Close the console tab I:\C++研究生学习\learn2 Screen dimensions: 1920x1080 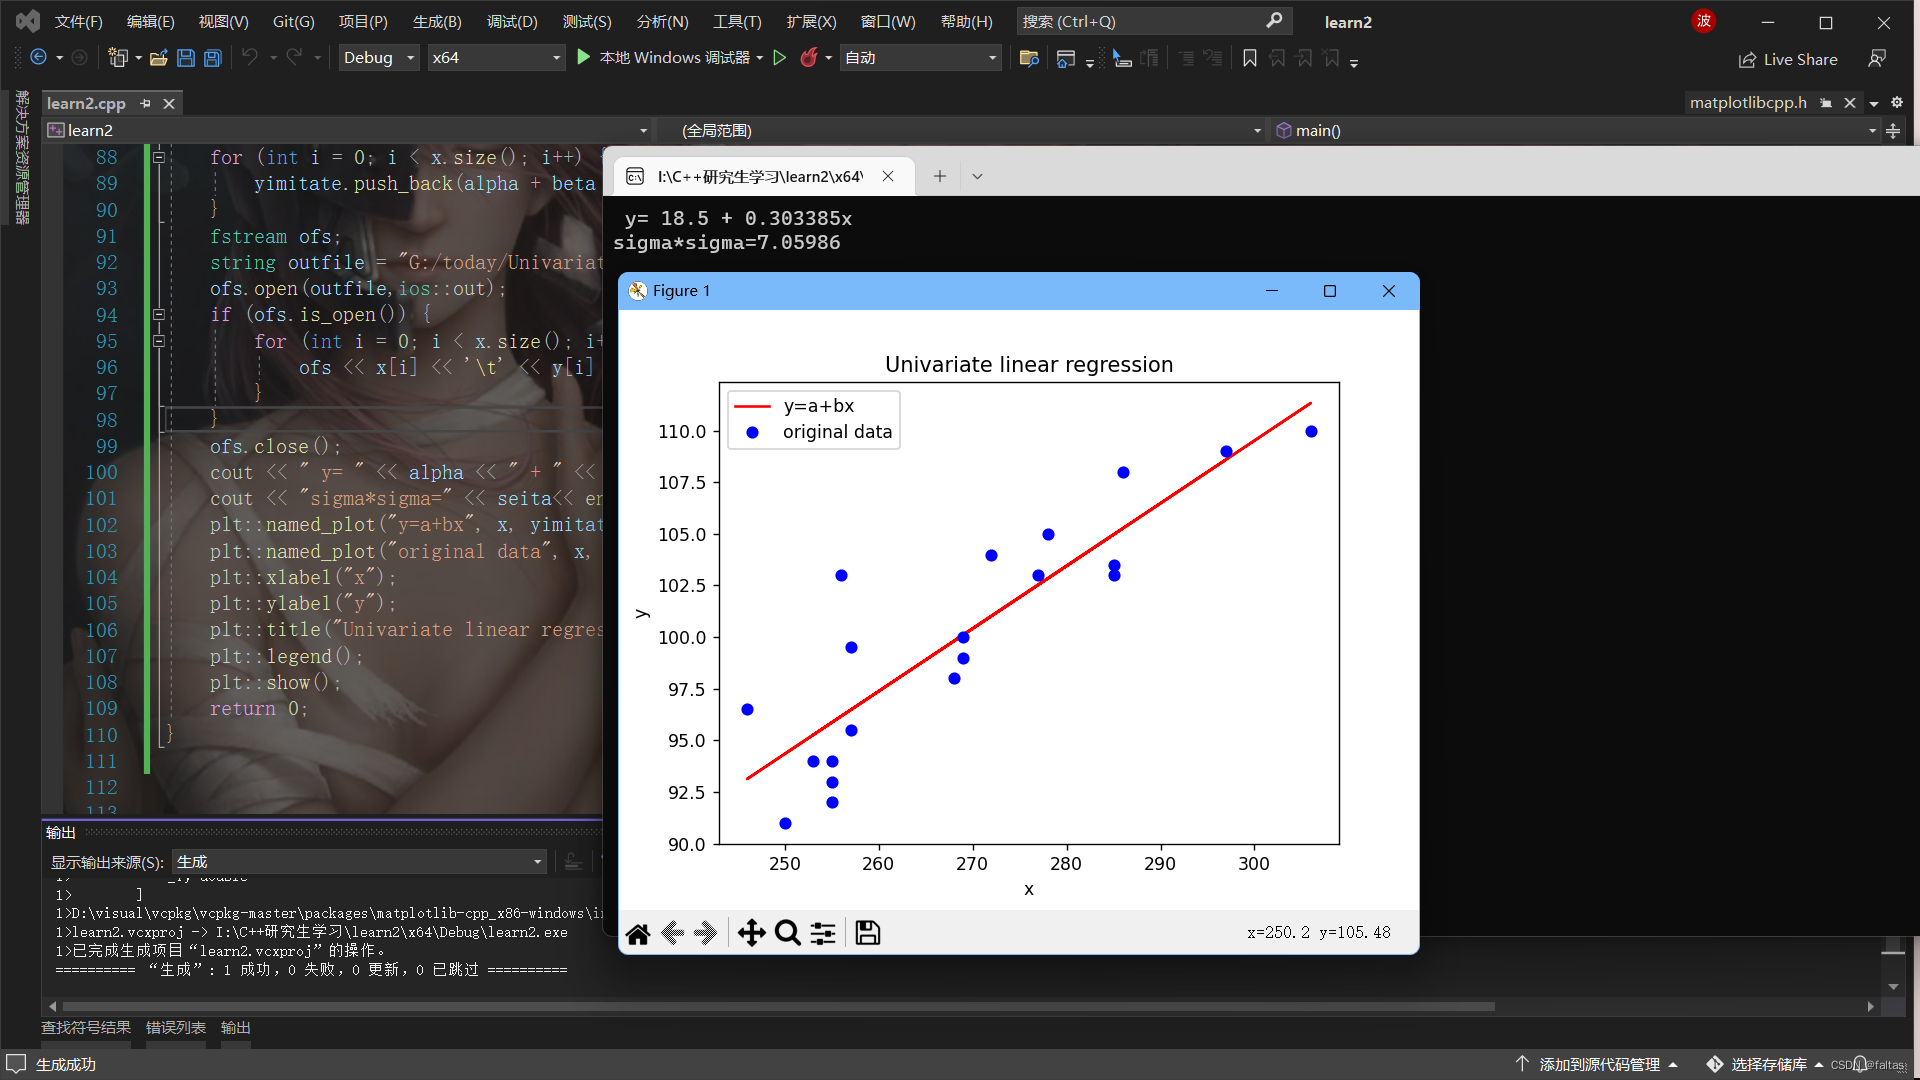[x=888, y=176]
